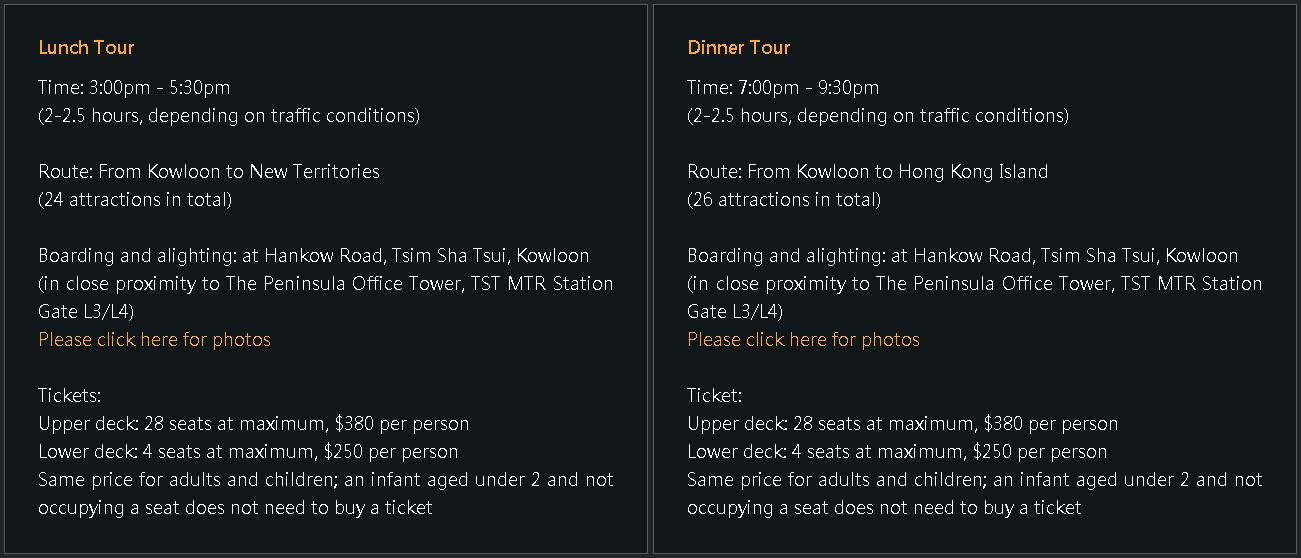Click the Dinner Tour heading
The width and height of the screenshot is (1301, 558).
pyautogui.click(x=739, y=47)
